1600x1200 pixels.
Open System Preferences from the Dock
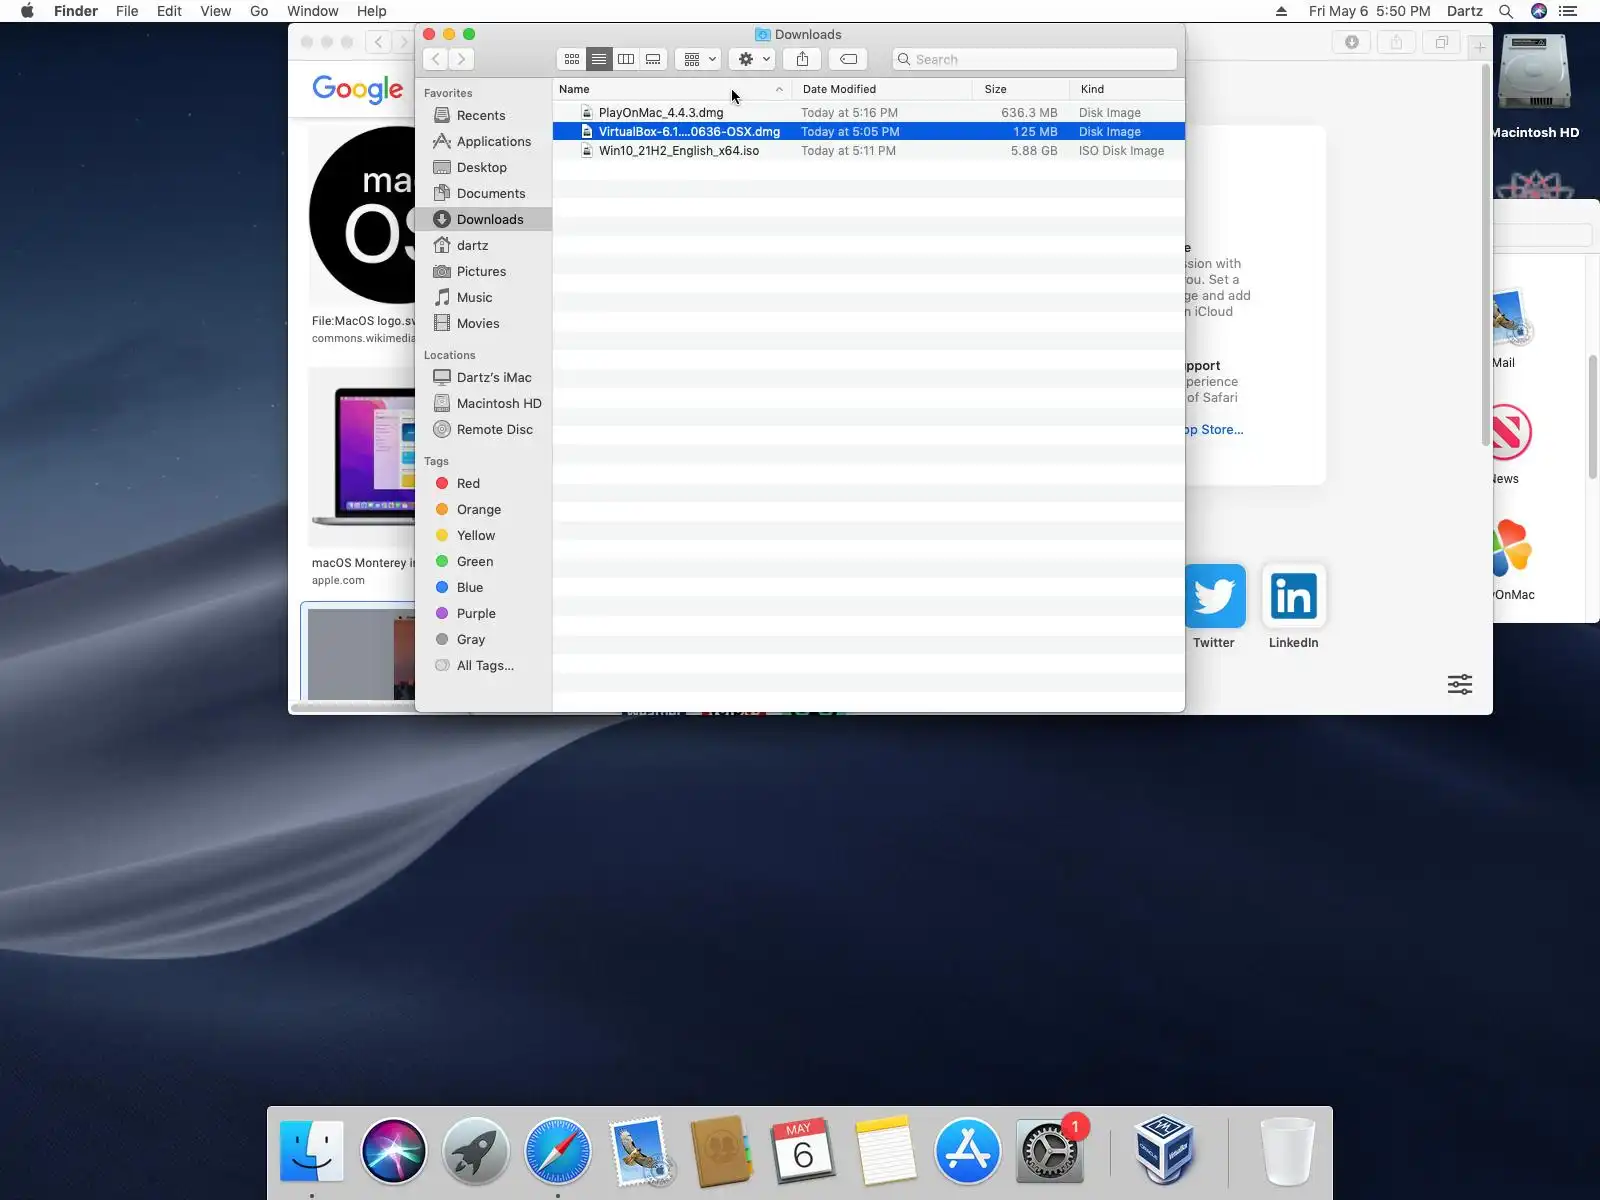point(1049,1151)
